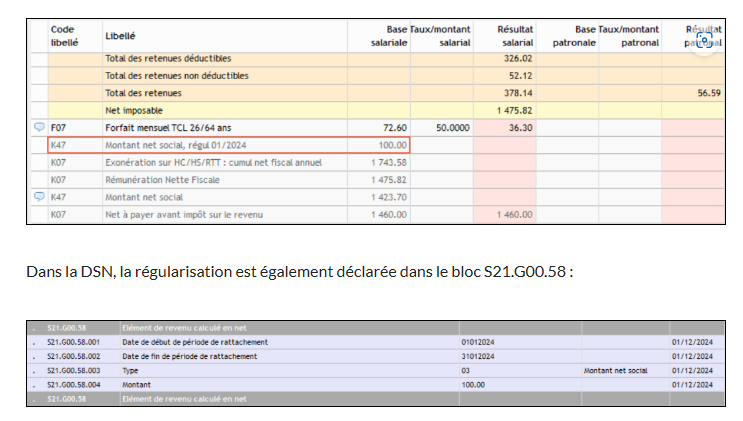This screenshot has height=421, width=743.
Task: Click 'Forfait mensuel TCL 26/64 ans'
Action: tap(168, 128)
